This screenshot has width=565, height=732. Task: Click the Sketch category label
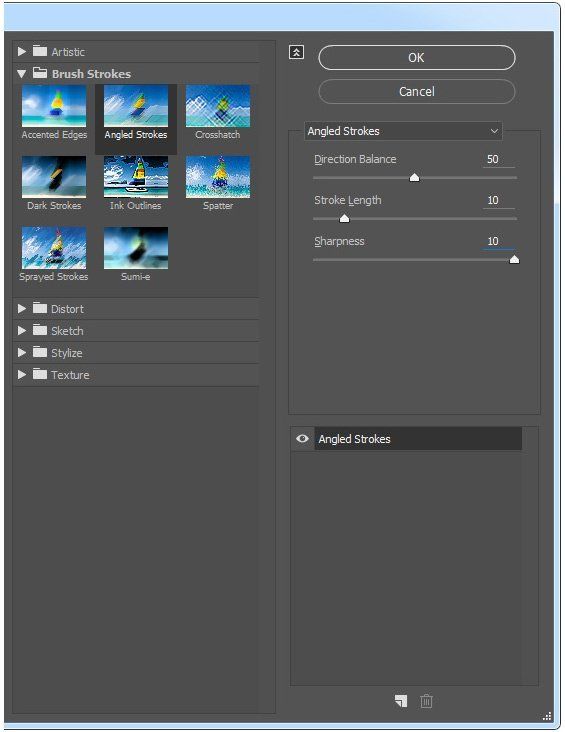(67, 331)
